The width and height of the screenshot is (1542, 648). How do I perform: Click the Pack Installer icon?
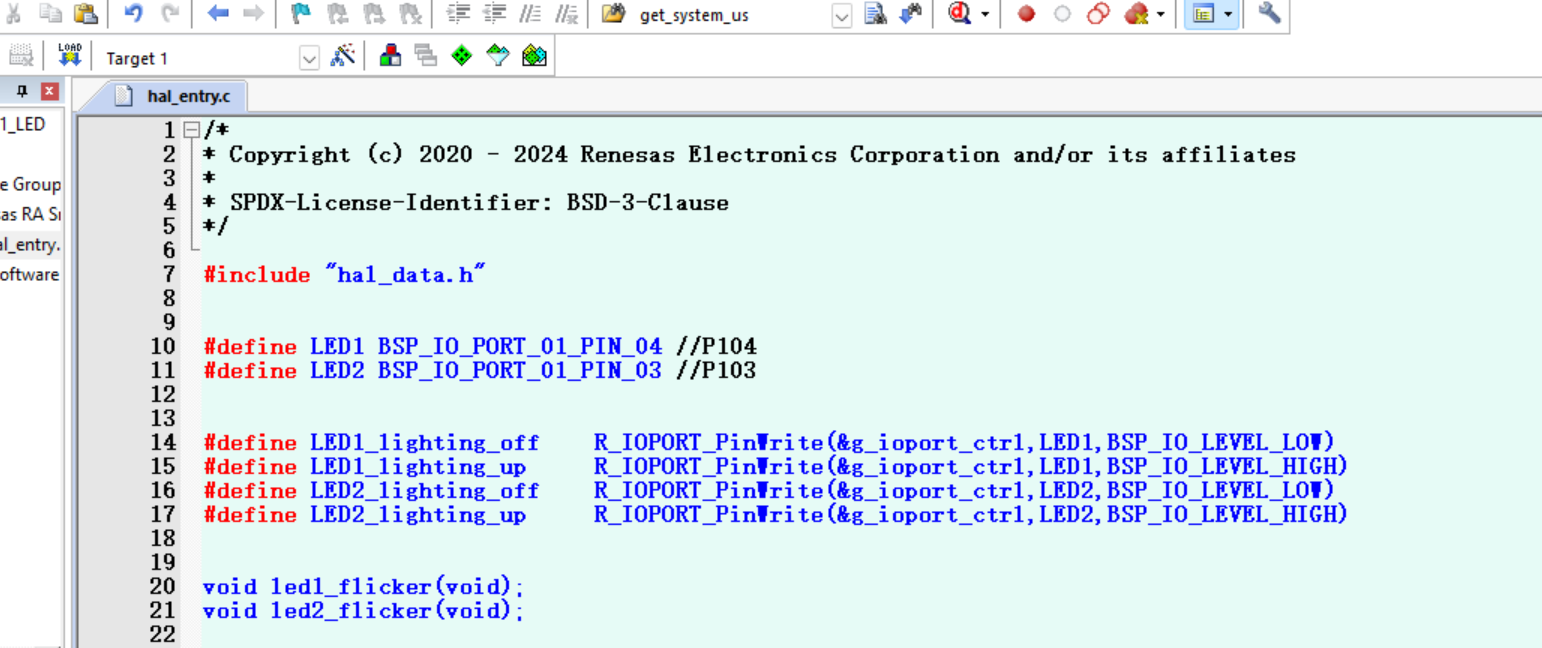coord(534,56)
